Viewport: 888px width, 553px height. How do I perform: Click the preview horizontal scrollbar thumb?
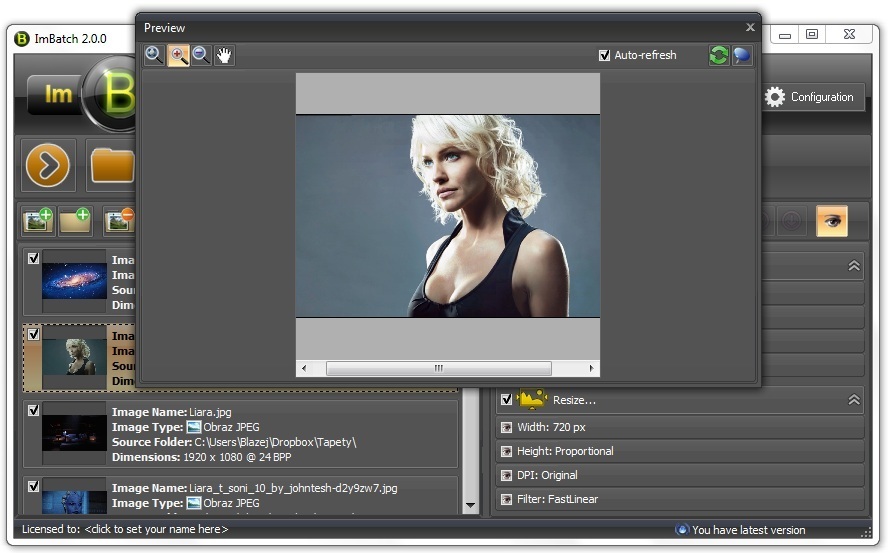(439, 368)
